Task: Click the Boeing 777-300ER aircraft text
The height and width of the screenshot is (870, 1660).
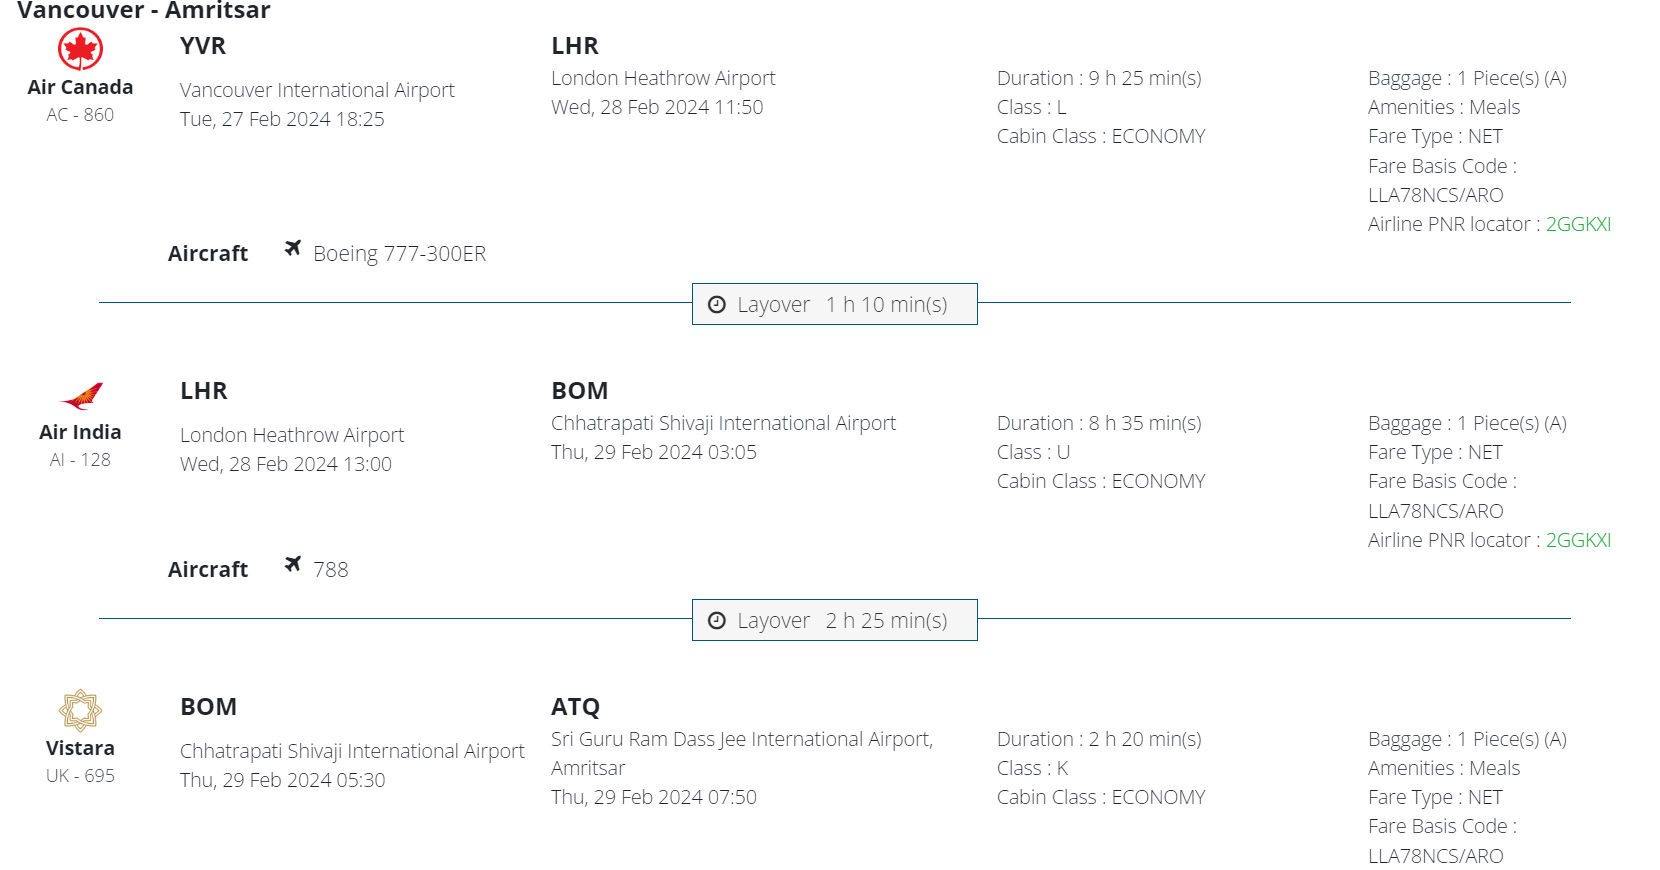Action: coord(399,254)
